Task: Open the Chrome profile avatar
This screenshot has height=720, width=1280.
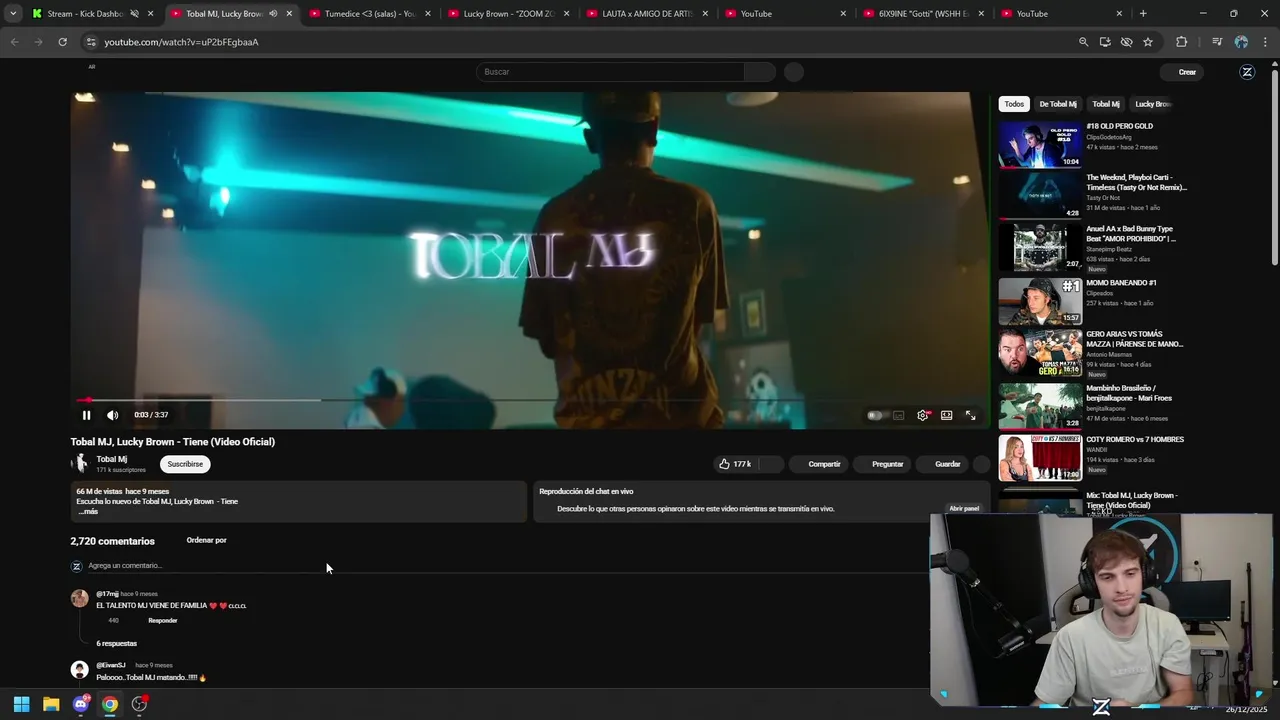Action: 1241,42
